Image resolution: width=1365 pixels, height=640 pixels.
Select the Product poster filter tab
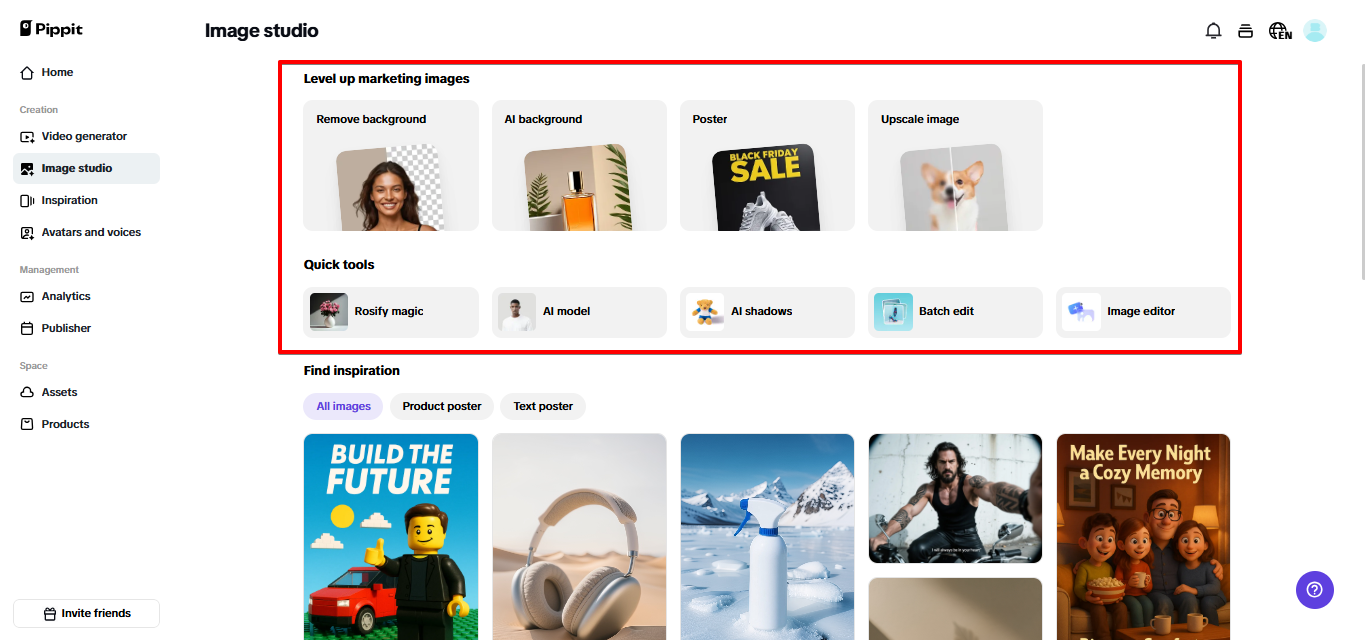coord(442,406)
